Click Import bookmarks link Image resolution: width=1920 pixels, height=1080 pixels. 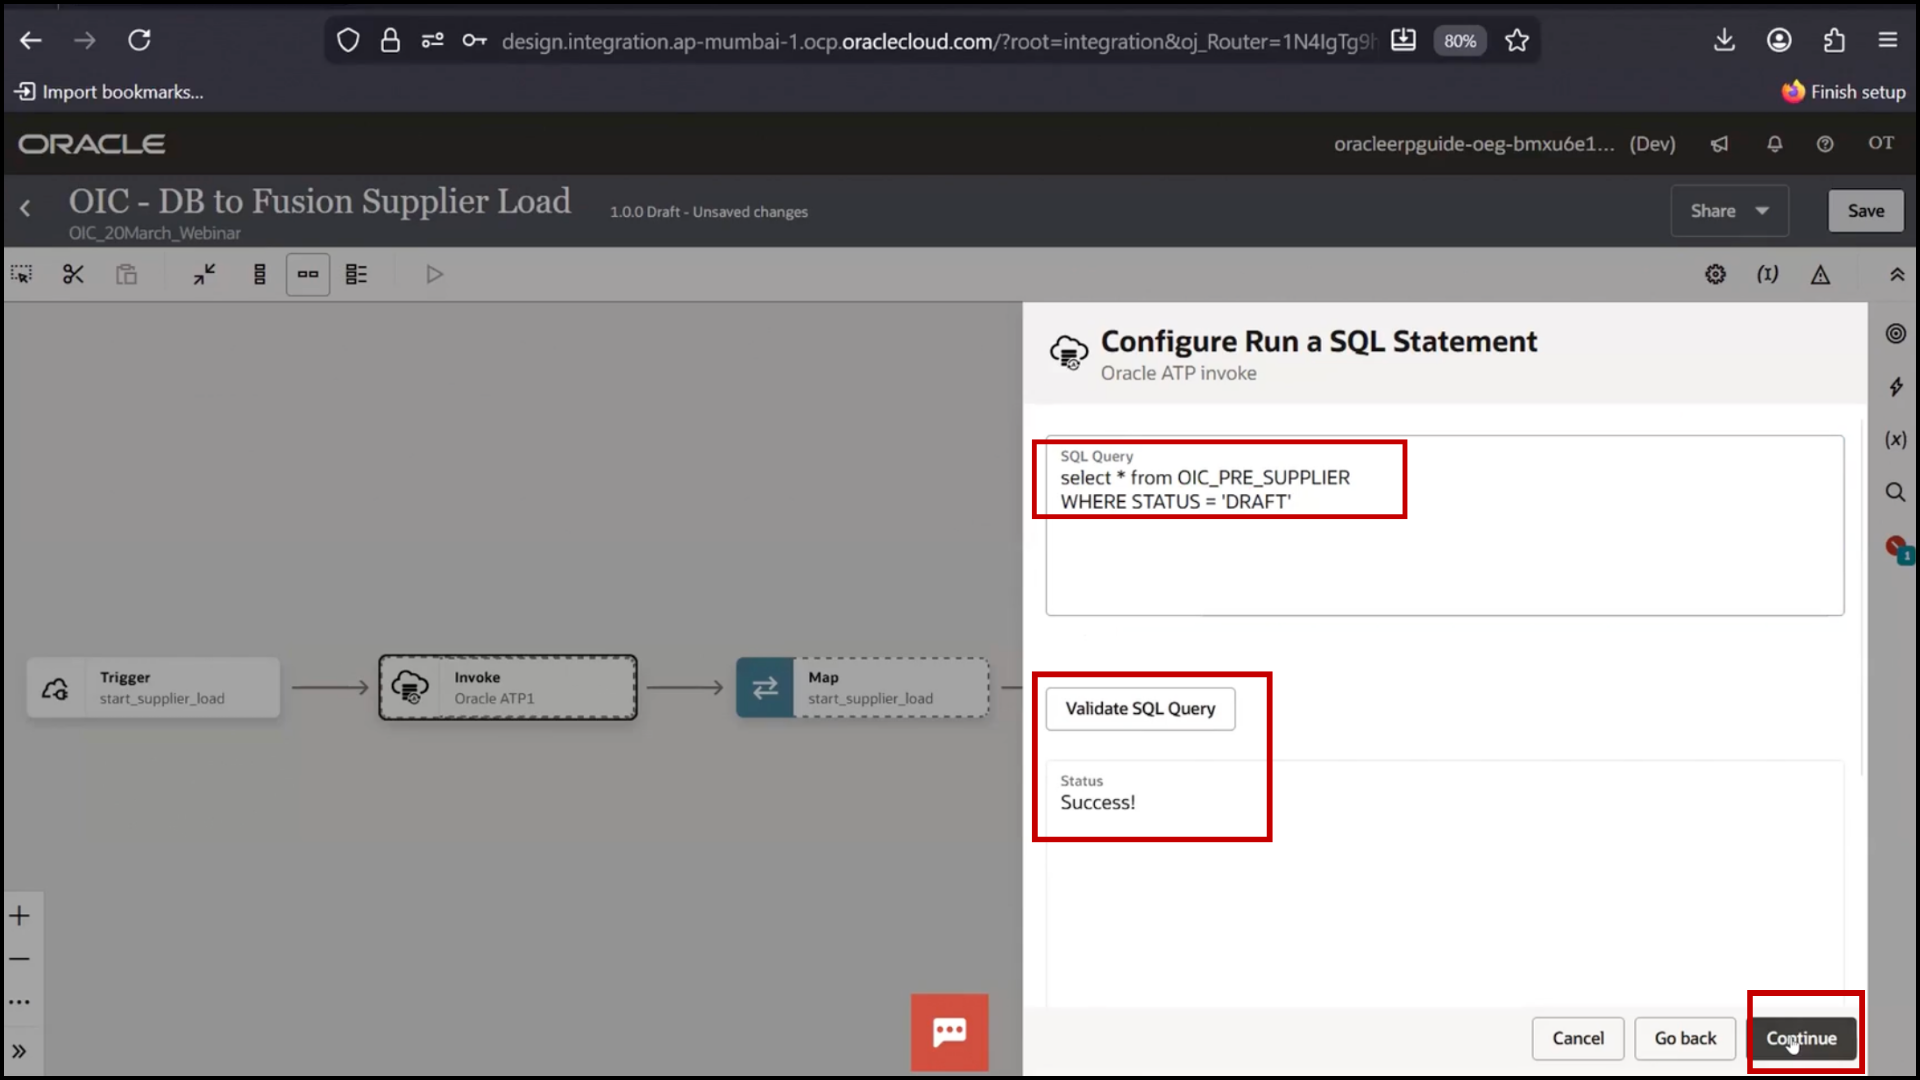(x=109, y=92)
